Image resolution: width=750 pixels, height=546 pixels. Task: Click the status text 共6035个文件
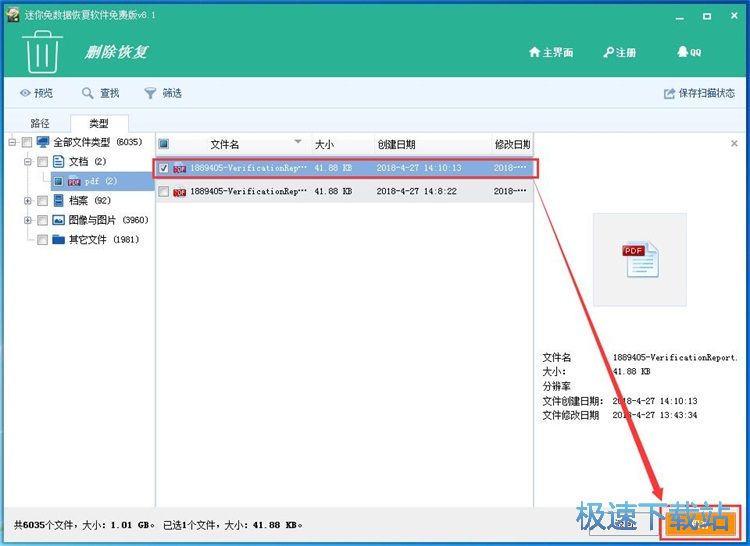[x=44, y=524]
